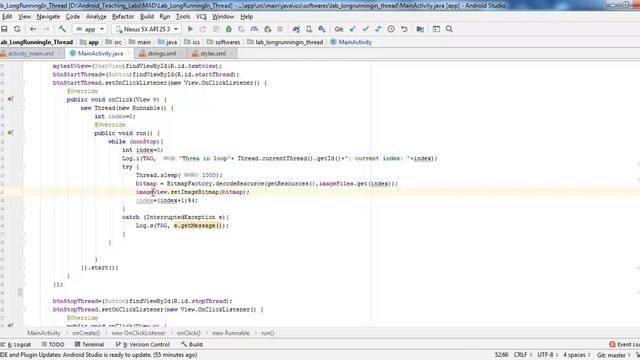Collapse code fold at btnStartThread.setOnClickListener line

click(23, 83)
